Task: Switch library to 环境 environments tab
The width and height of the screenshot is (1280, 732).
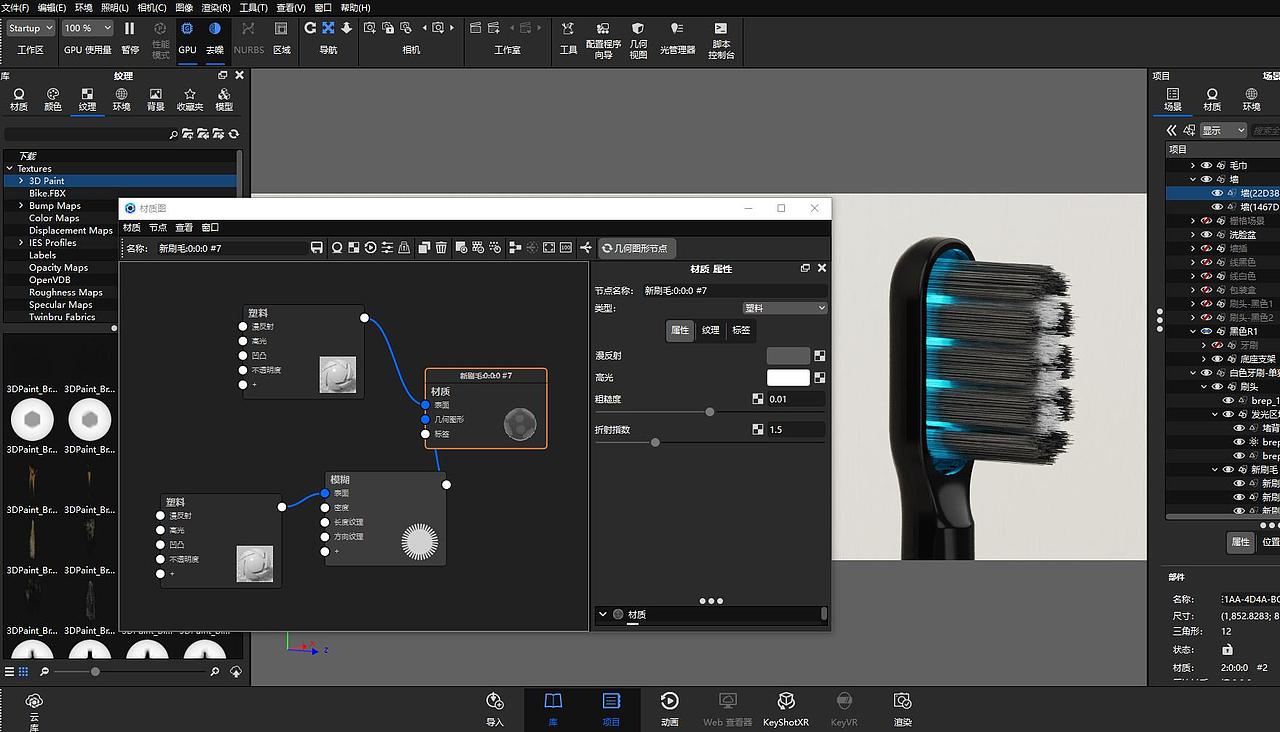Action: click(x=121, y=100)
